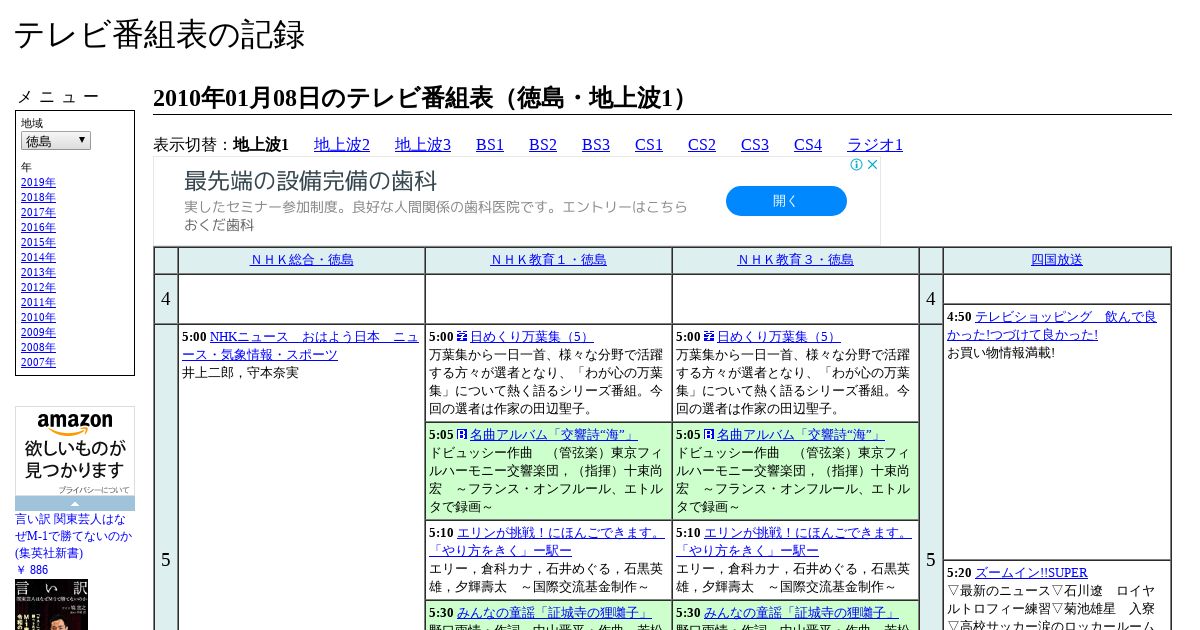Open the 2019年 archive link

click(38, 183)
